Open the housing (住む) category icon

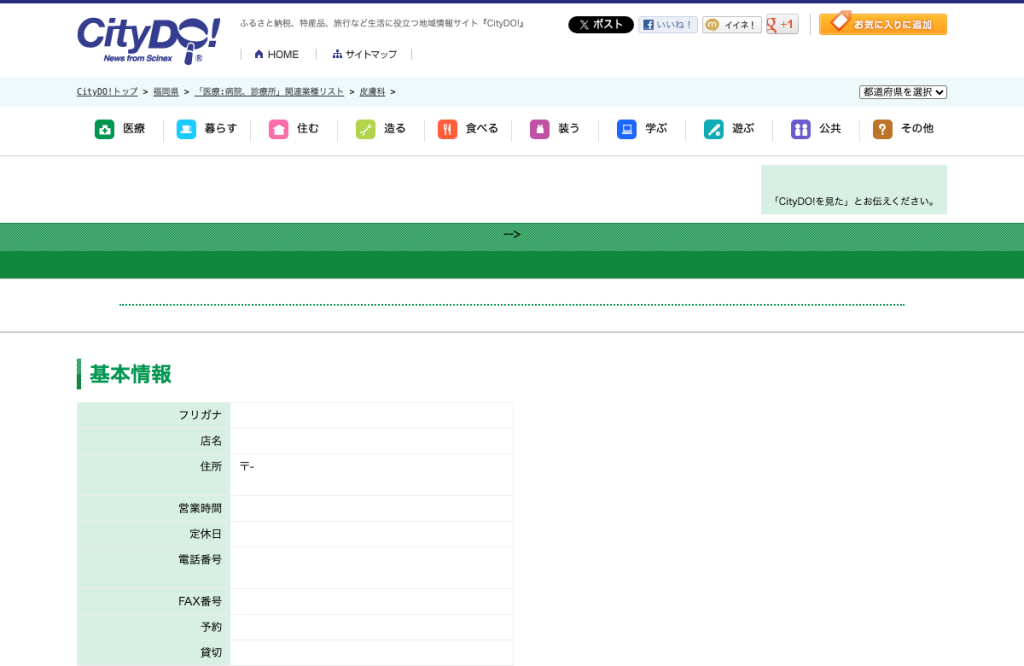click(278, 129)
